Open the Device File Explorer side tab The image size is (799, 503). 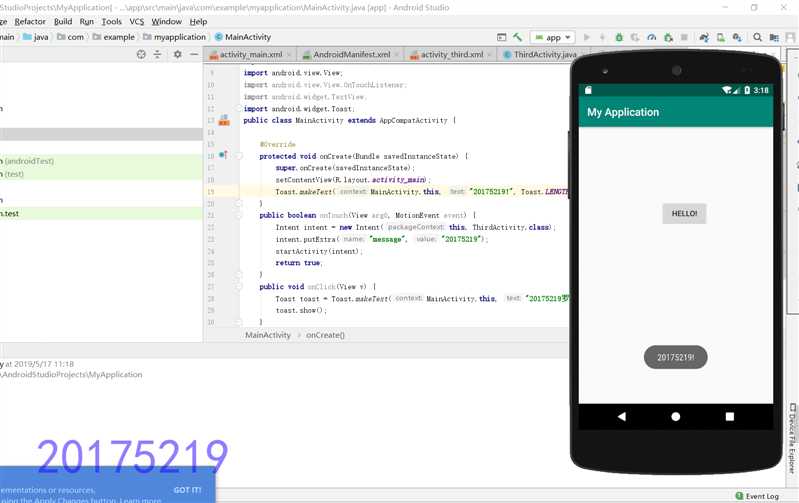792,438
